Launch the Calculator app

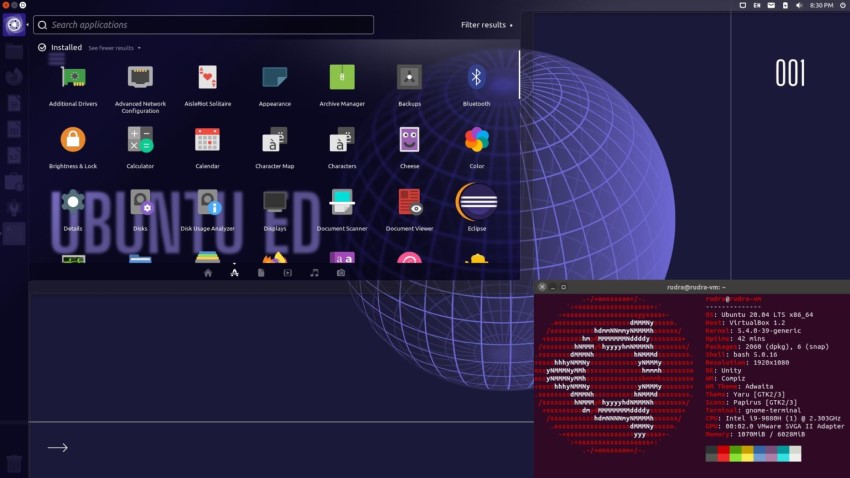point(140,140)
